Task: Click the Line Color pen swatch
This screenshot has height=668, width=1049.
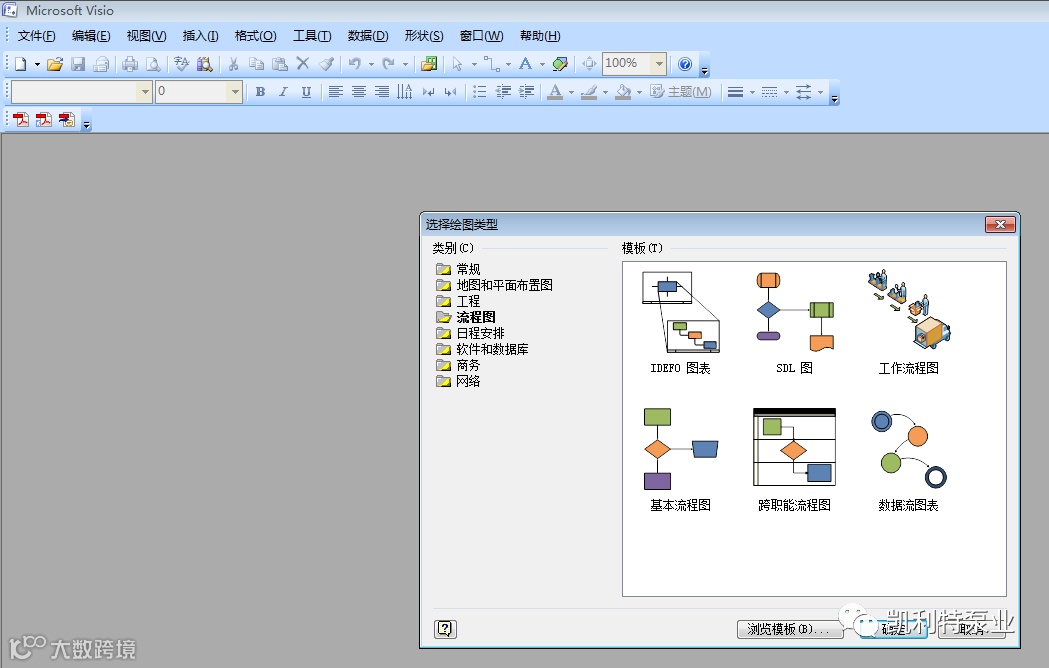Action: coord(589,92)
